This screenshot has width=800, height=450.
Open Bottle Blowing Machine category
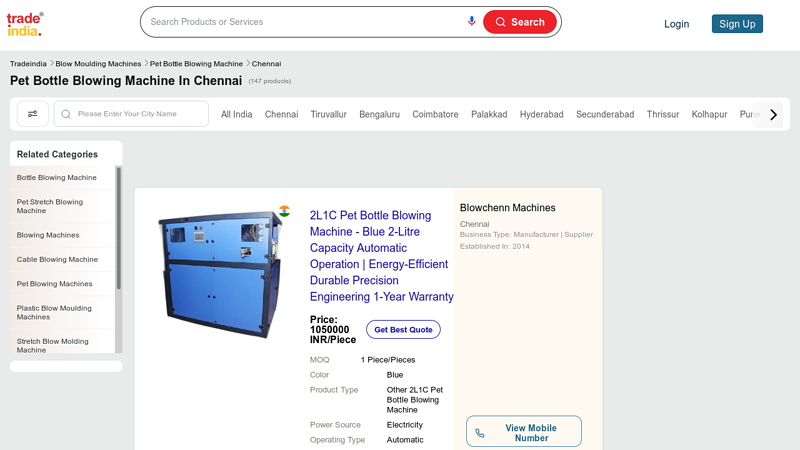[x=57, y=178]
